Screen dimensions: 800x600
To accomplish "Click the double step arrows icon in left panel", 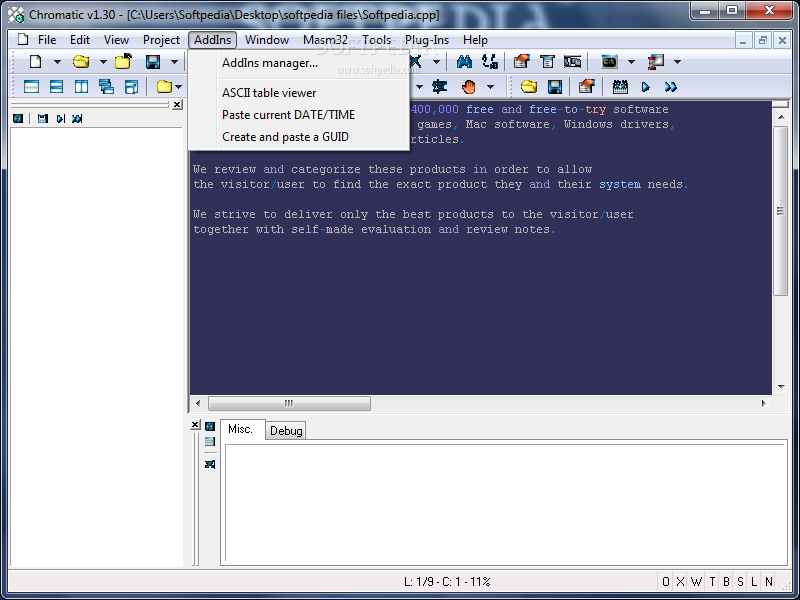I will (x=77, y=119).
